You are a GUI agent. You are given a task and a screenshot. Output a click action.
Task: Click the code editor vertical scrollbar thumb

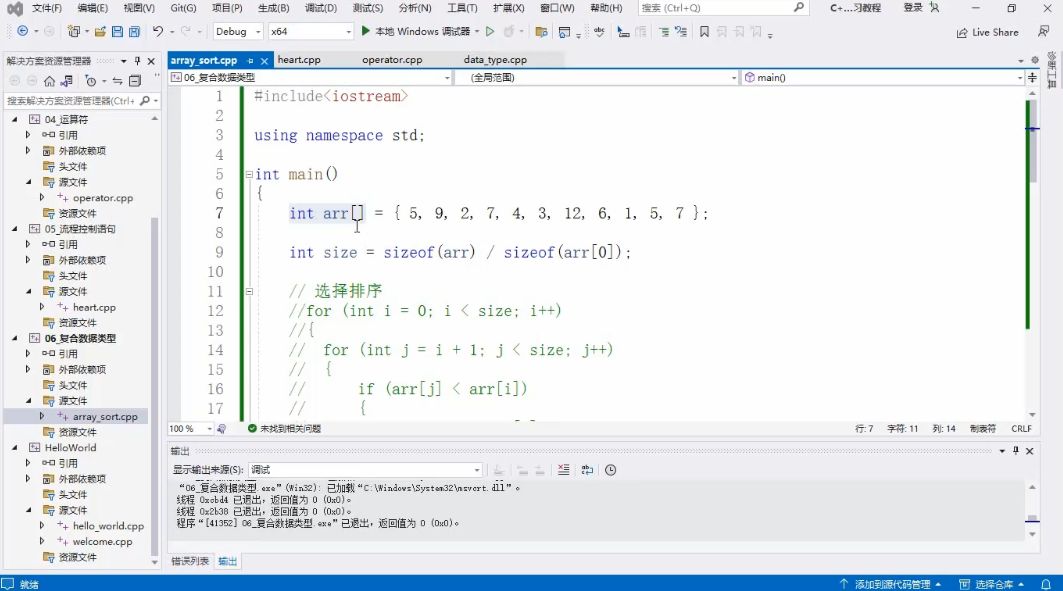click(x=1032, y=142)
